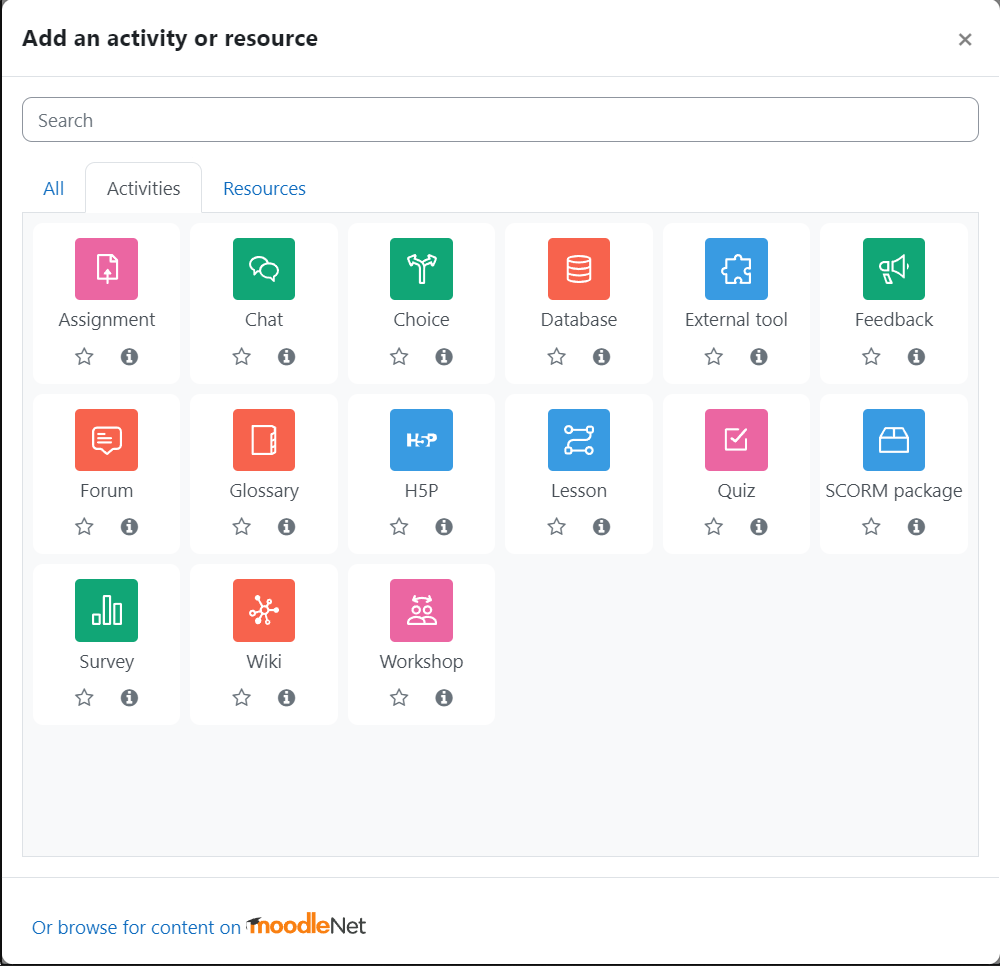This screenshot has width=1000, height=966.
Task: Switch to the Resources tab
Action: (264, 188)
